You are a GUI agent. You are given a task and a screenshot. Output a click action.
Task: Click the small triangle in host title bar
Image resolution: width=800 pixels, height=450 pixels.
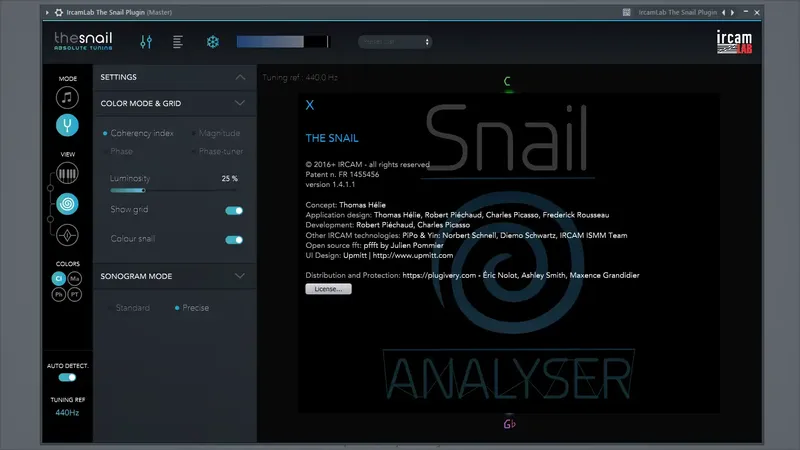(47, 12)
